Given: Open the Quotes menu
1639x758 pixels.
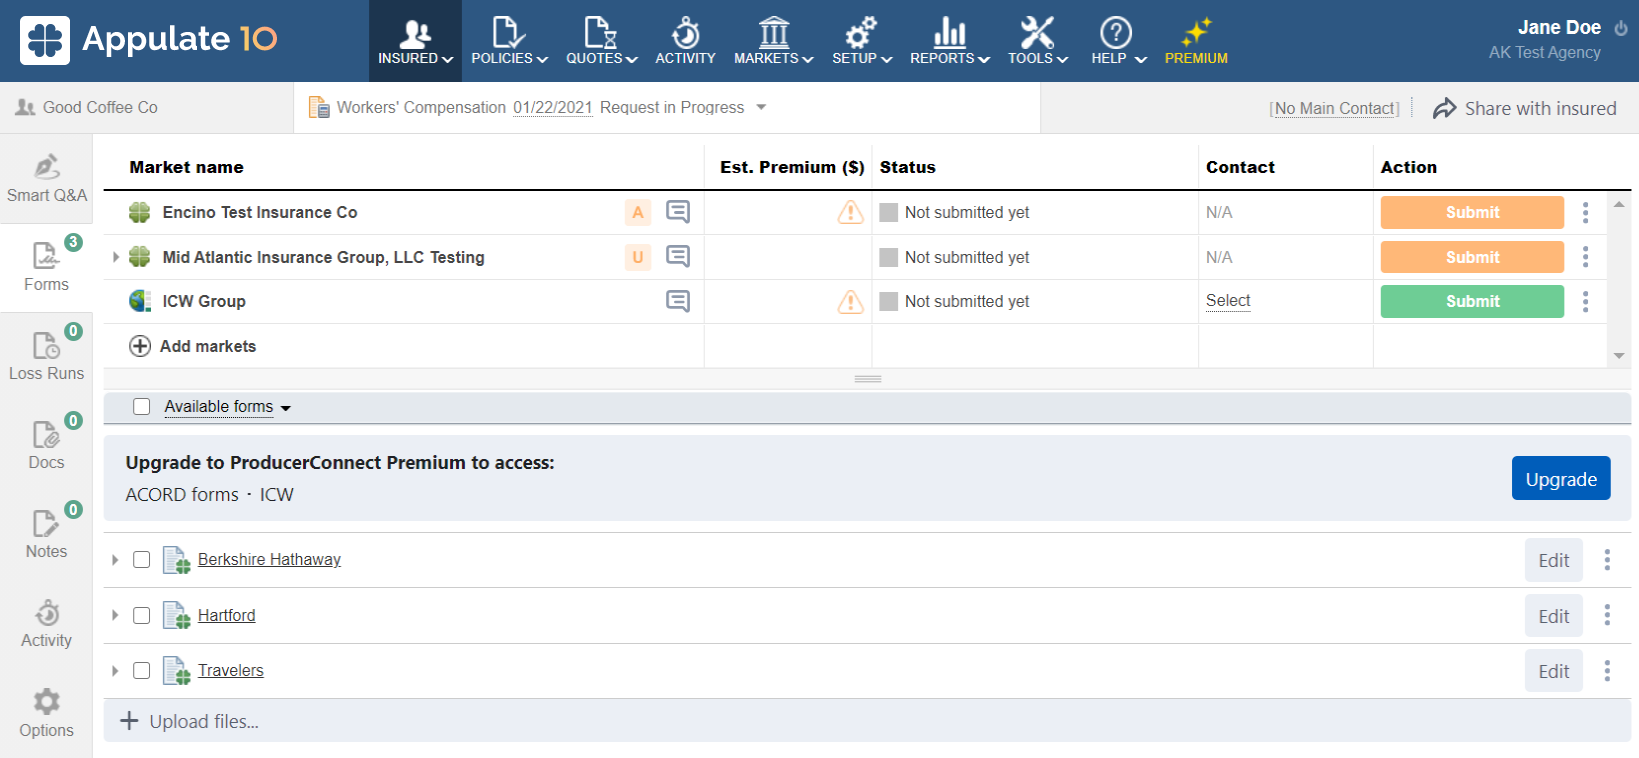Looking at the screenshot, I should tap(601, 41).
